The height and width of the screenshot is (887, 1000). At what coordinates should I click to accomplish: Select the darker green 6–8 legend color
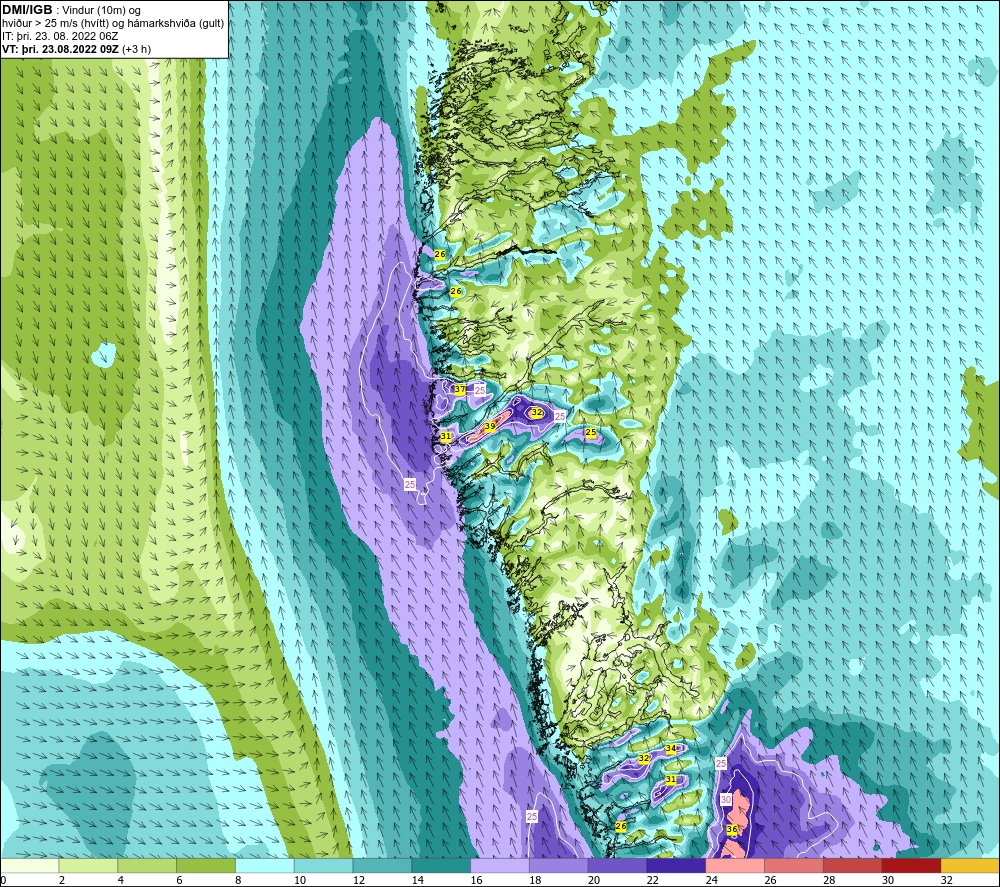206,865
